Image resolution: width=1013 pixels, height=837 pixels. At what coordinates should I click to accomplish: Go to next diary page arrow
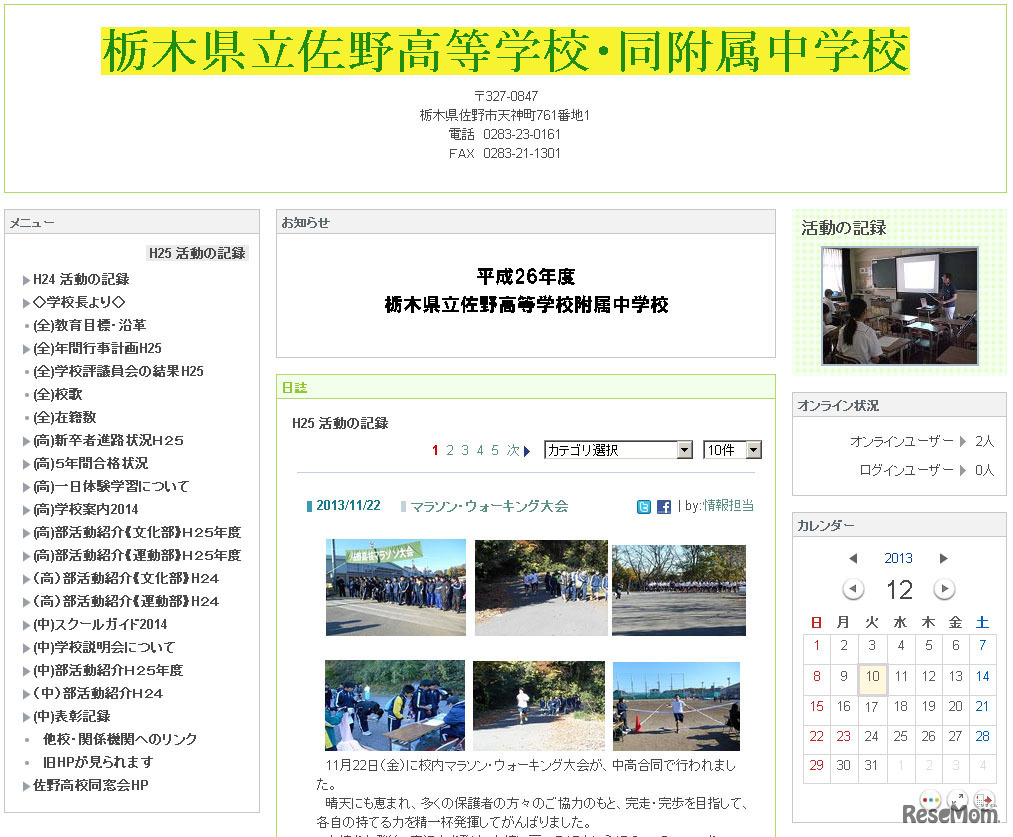527,451
